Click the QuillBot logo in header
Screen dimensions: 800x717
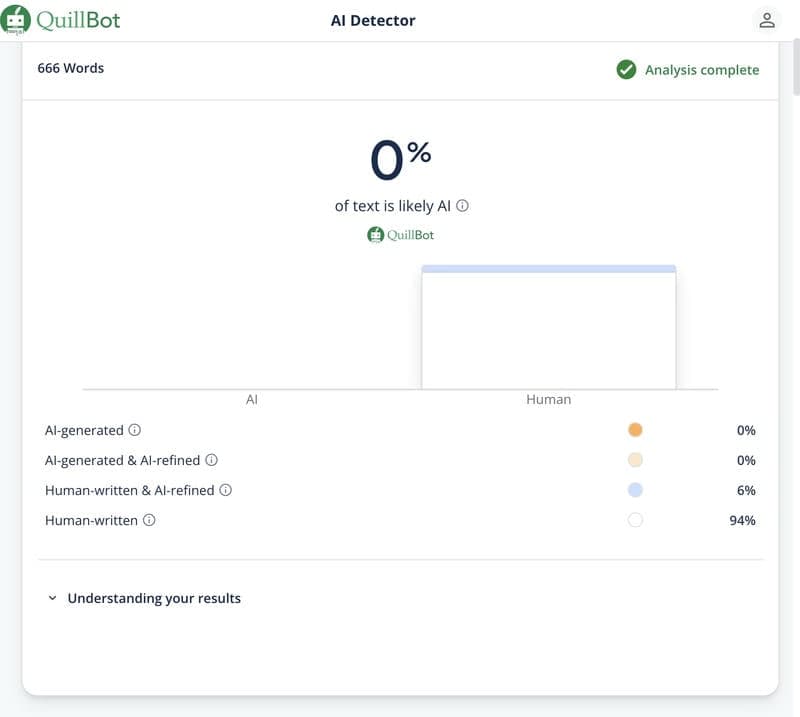pyautogui.click(x=60, y=20)
